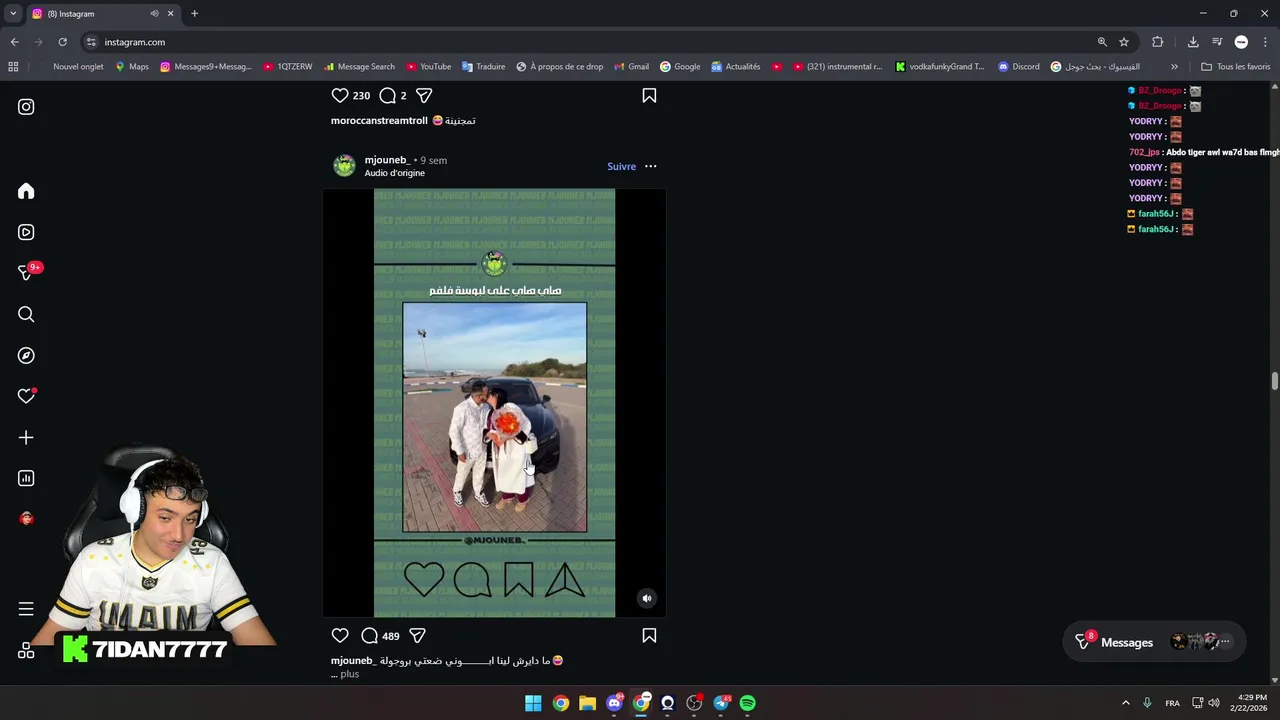The image size is (1280, 720).
Task: Open the system volume control in the tray
Action: coord(1214,703)
